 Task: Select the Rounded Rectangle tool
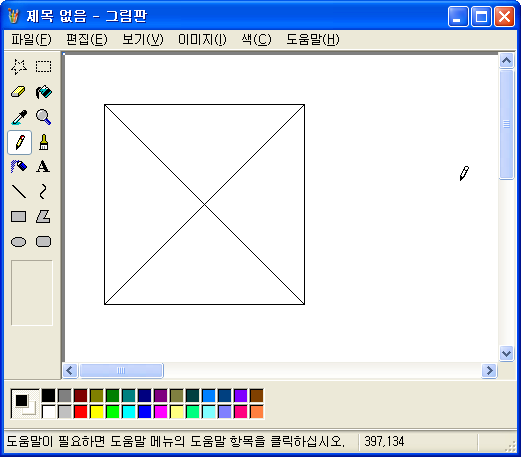pos(44,242)
